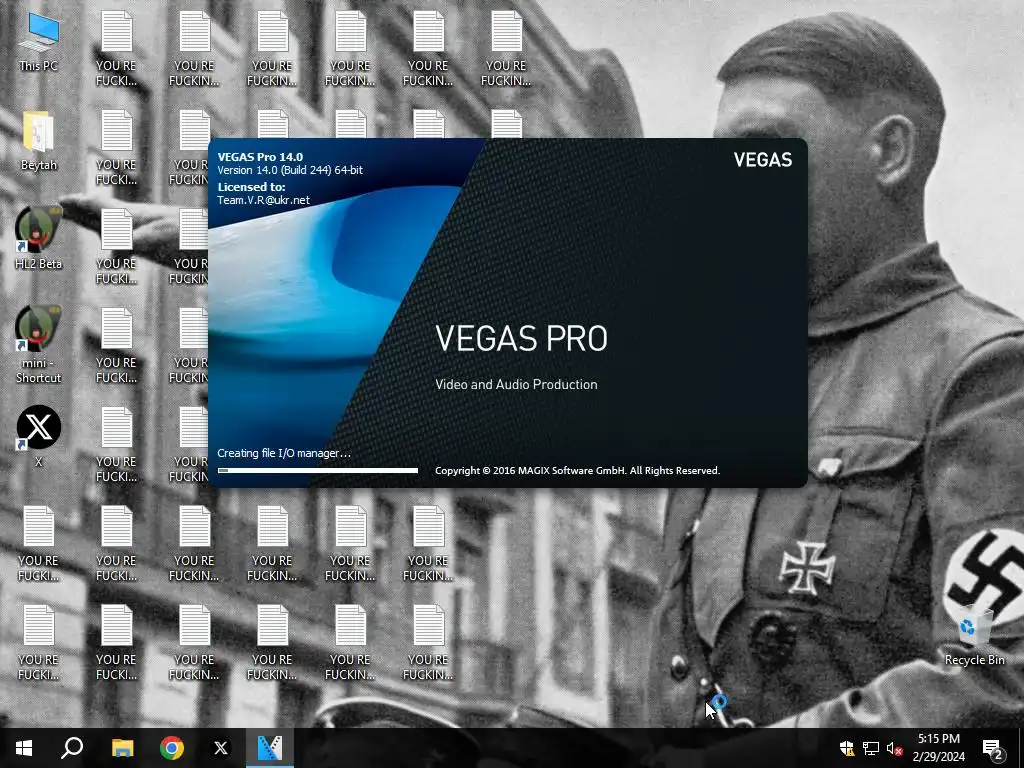Select the Beytah folder on desktop
This screenshot has height=768, width=1024.
[39, 140]
